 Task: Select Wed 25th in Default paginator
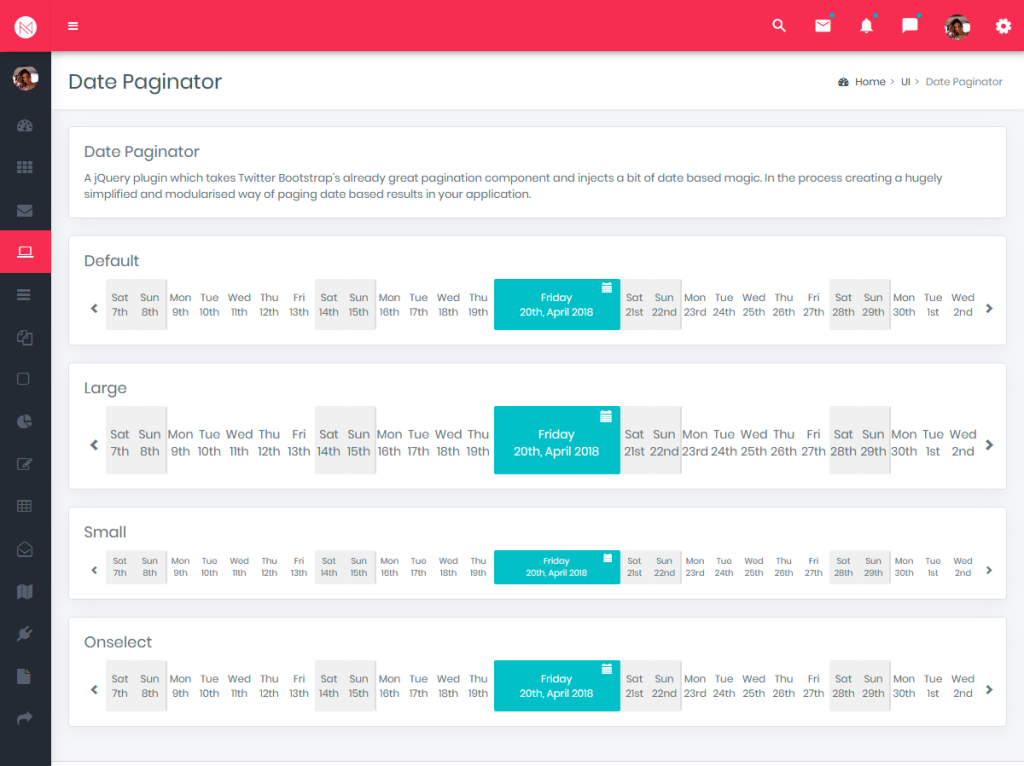coord(754,305)
